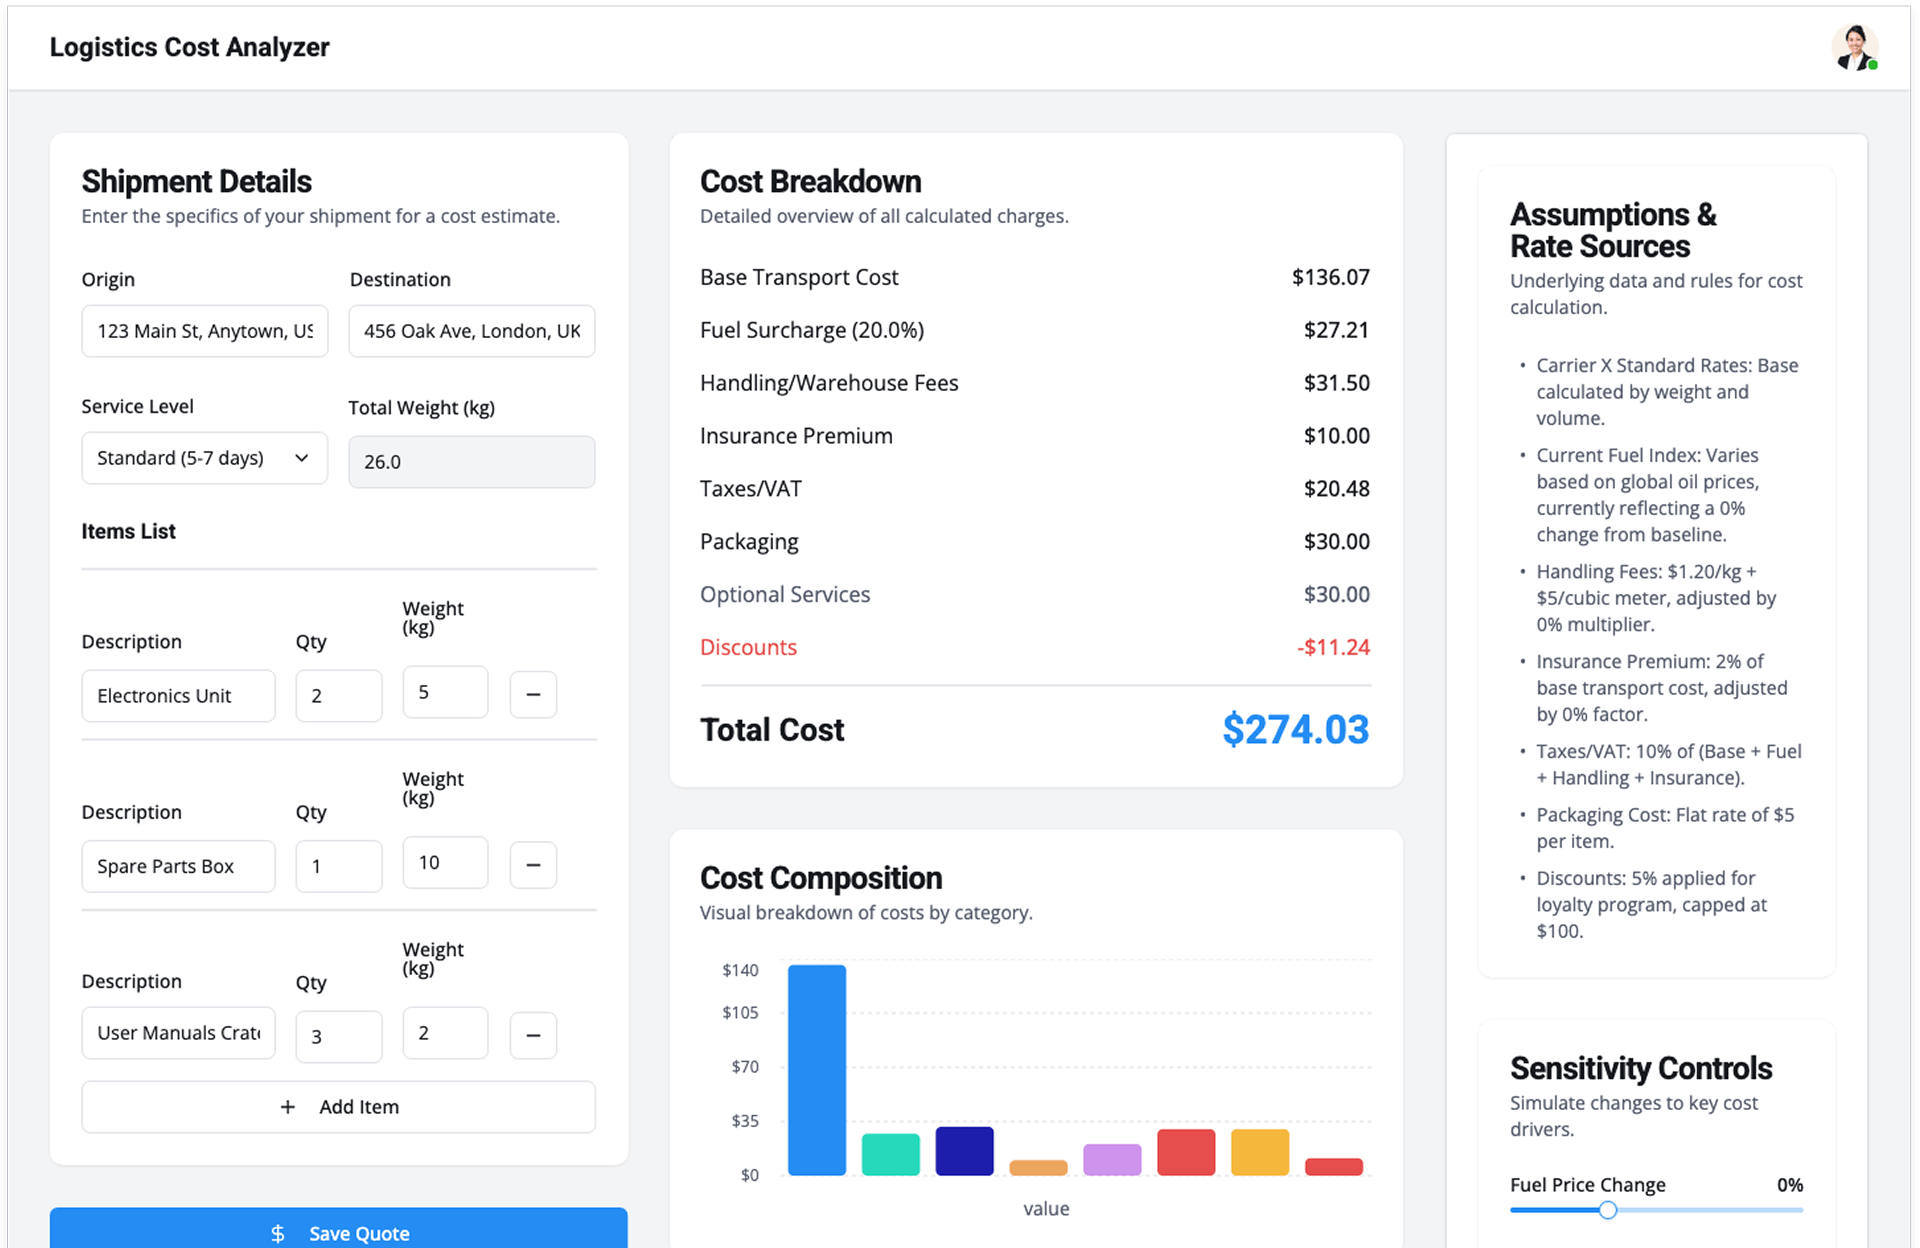Click the plus icon on Add Item

tap(288, 1107)
